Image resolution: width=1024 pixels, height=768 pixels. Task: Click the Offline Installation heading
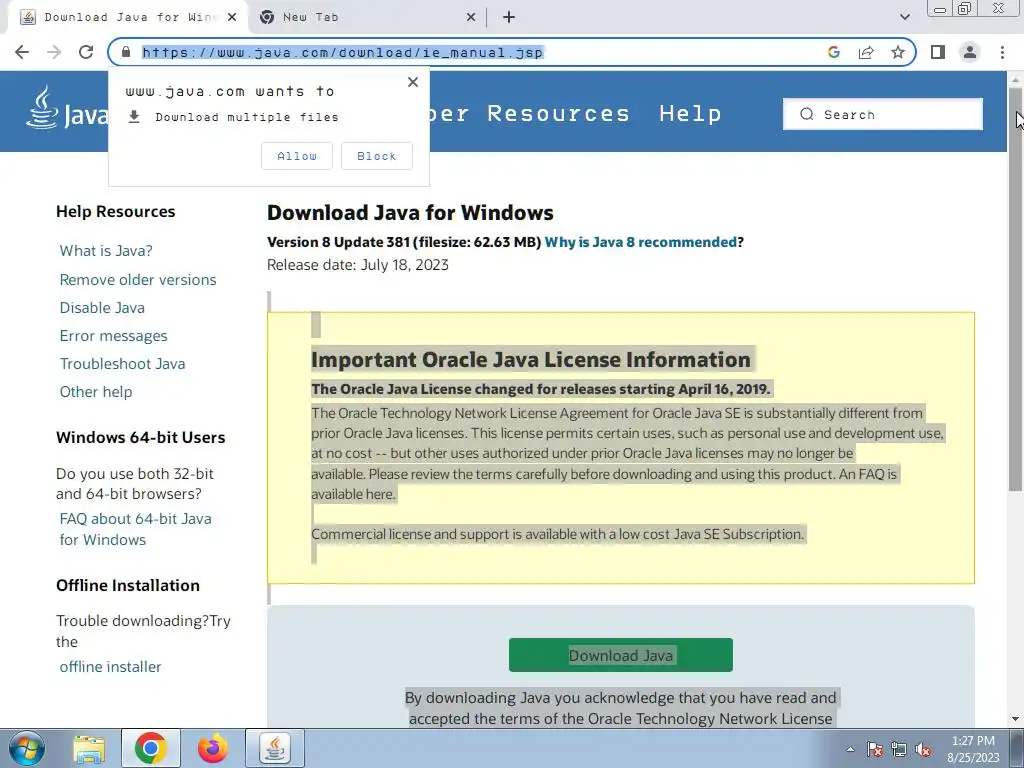(x=128, y=585)
